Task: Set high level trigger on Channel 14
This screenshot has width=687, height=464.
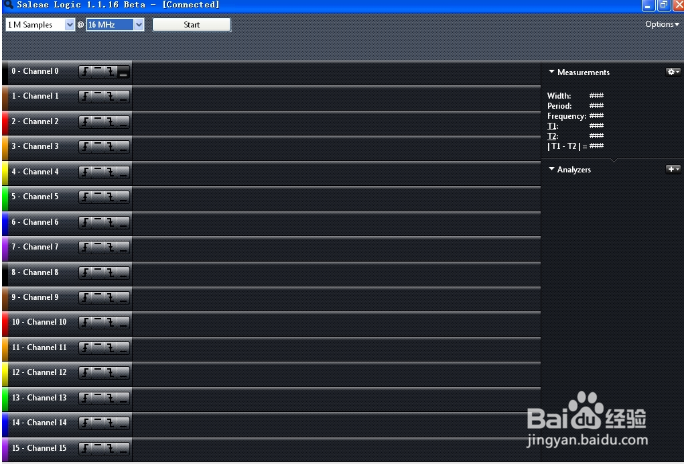Action: click(98, 423)
